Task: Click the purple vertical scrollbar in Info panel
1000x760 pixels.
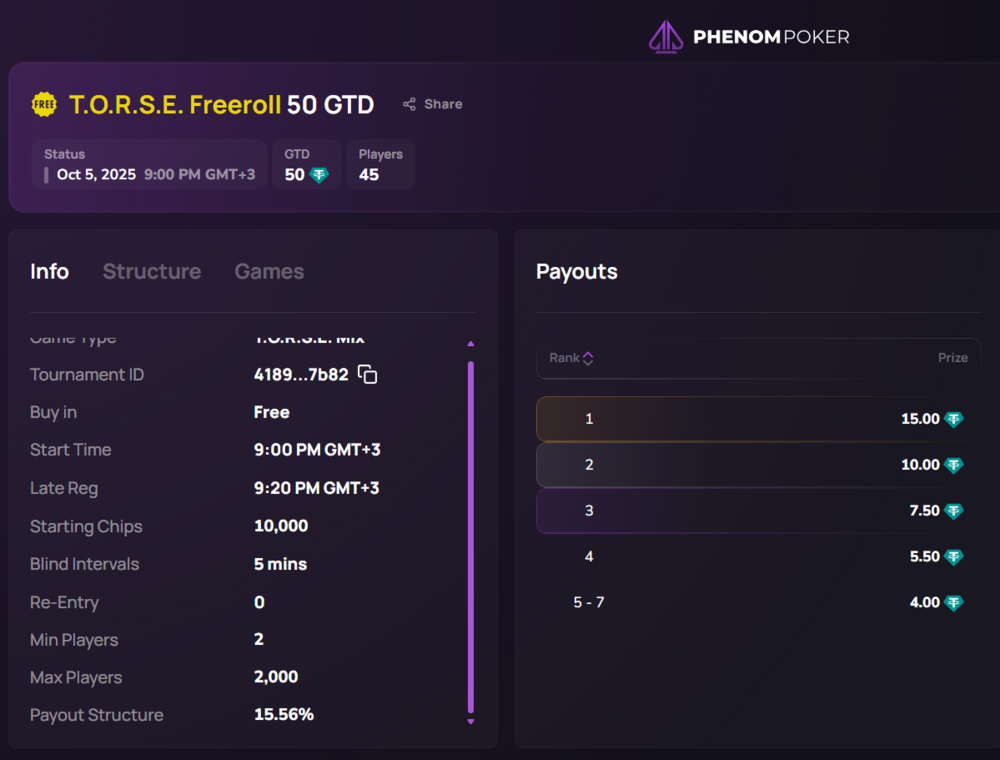Action: 471,535
